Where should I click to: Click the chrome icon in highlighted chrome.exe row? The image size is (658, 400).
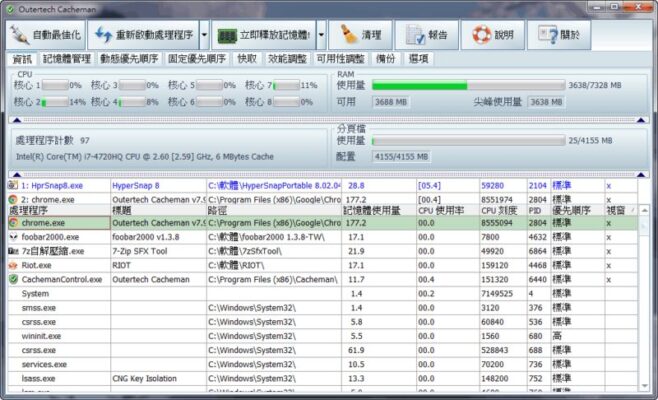[13, 223]
